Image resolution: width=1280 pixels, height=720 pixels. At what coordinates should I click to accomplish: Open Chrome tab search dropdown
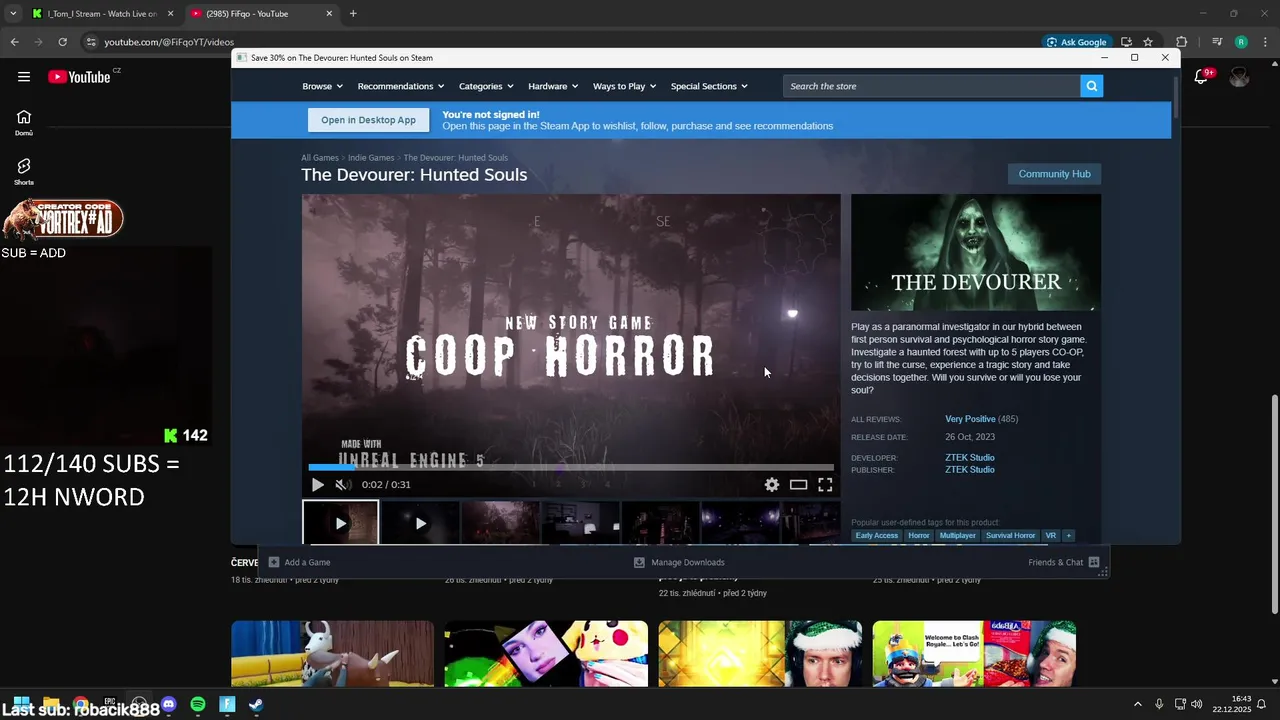(x=13, y=14)
